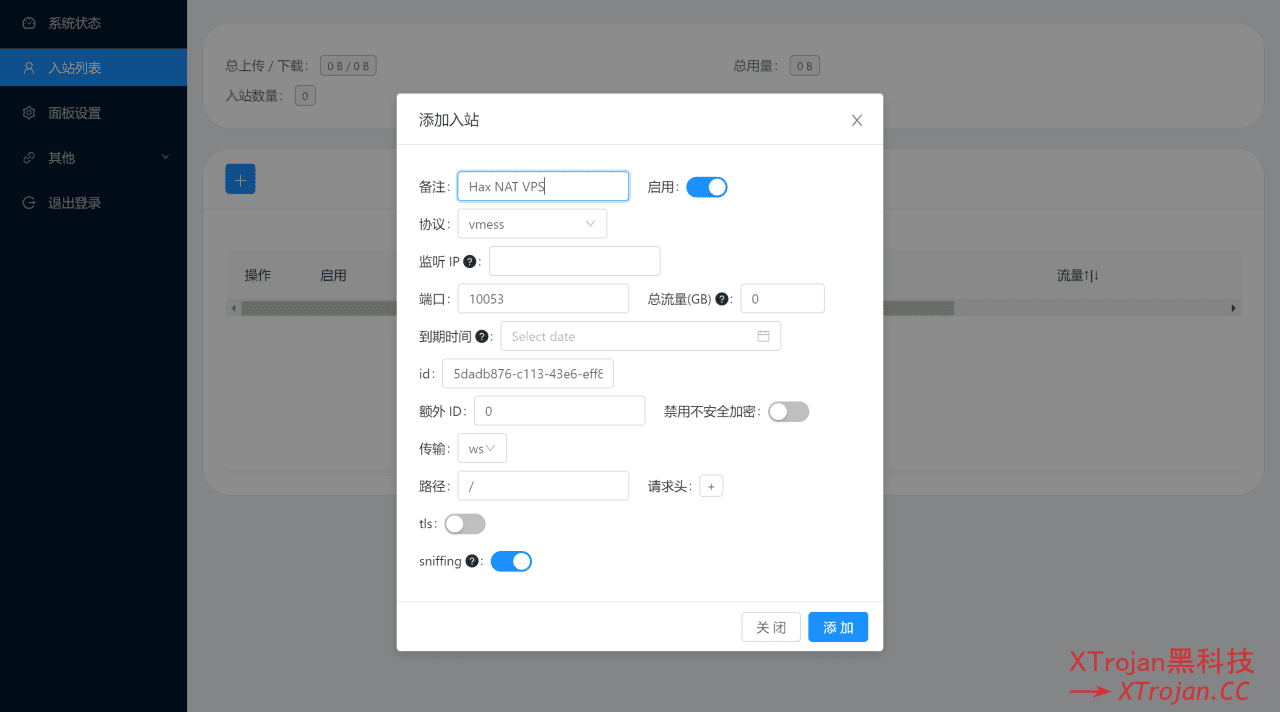Open the 协议 vmess dropdown
The image size is (1280, 712).
532,223
